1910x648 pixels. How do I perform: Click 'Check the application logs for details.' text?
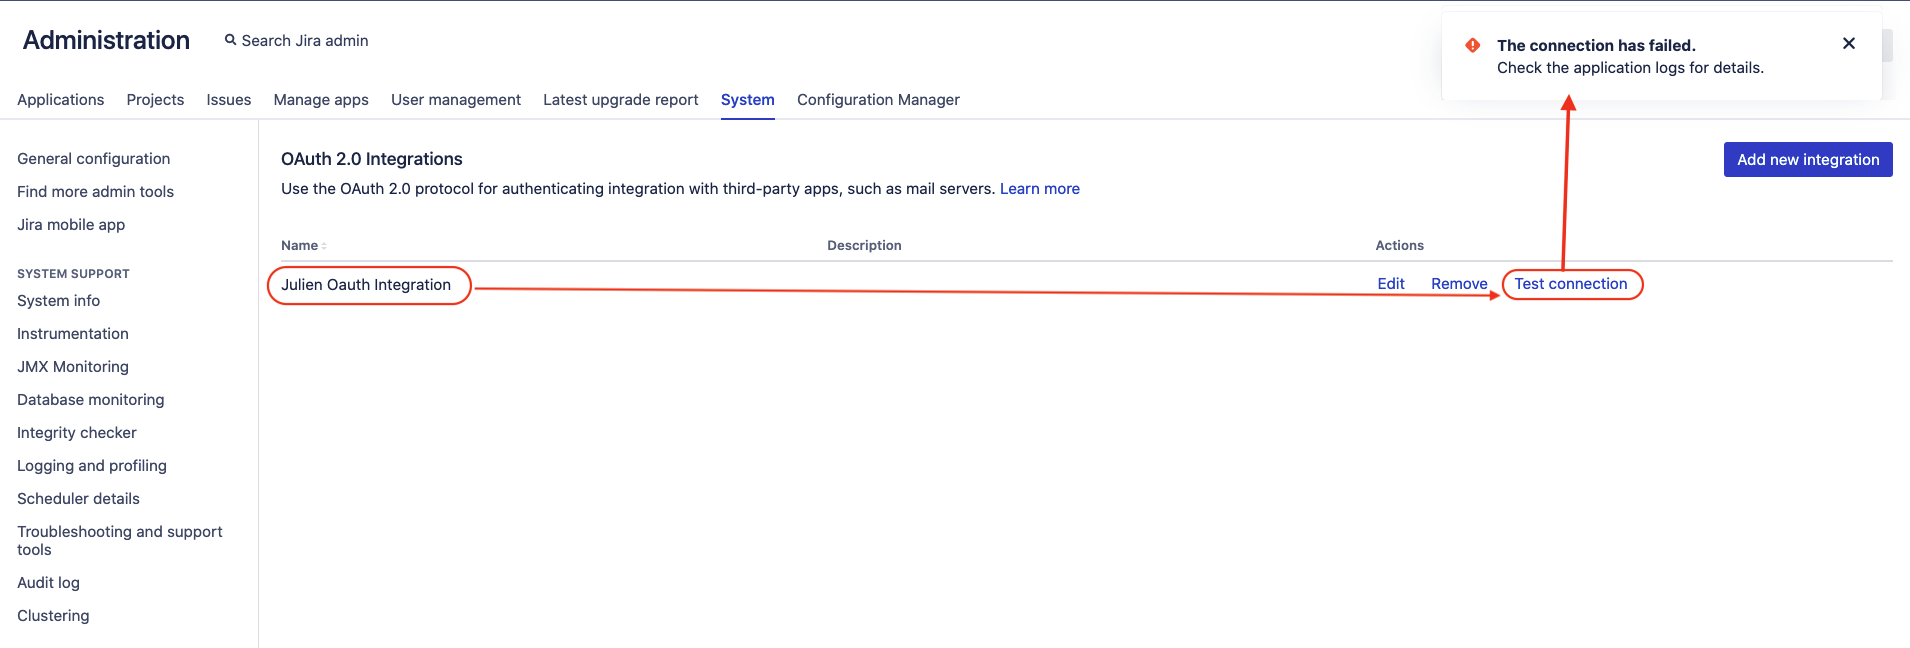tap(1630, 68)
